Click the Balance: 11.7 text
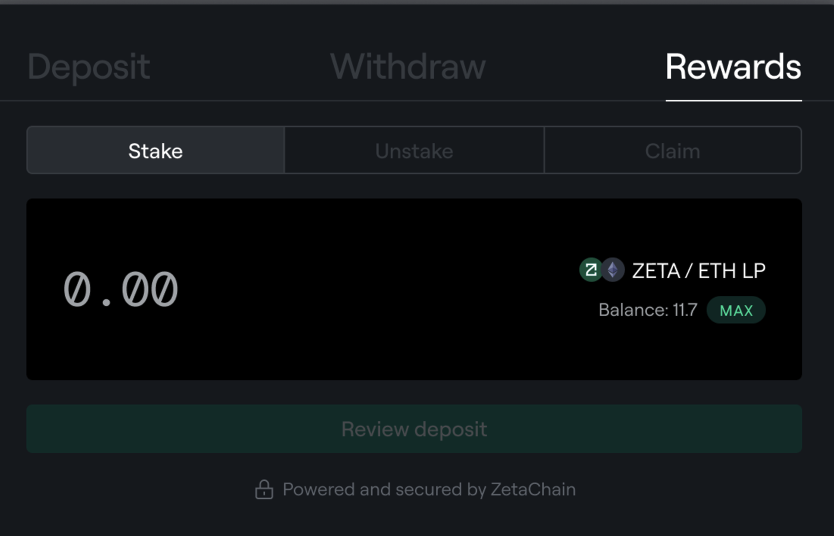This screenshot has width=834, height=536. (647, 310)
